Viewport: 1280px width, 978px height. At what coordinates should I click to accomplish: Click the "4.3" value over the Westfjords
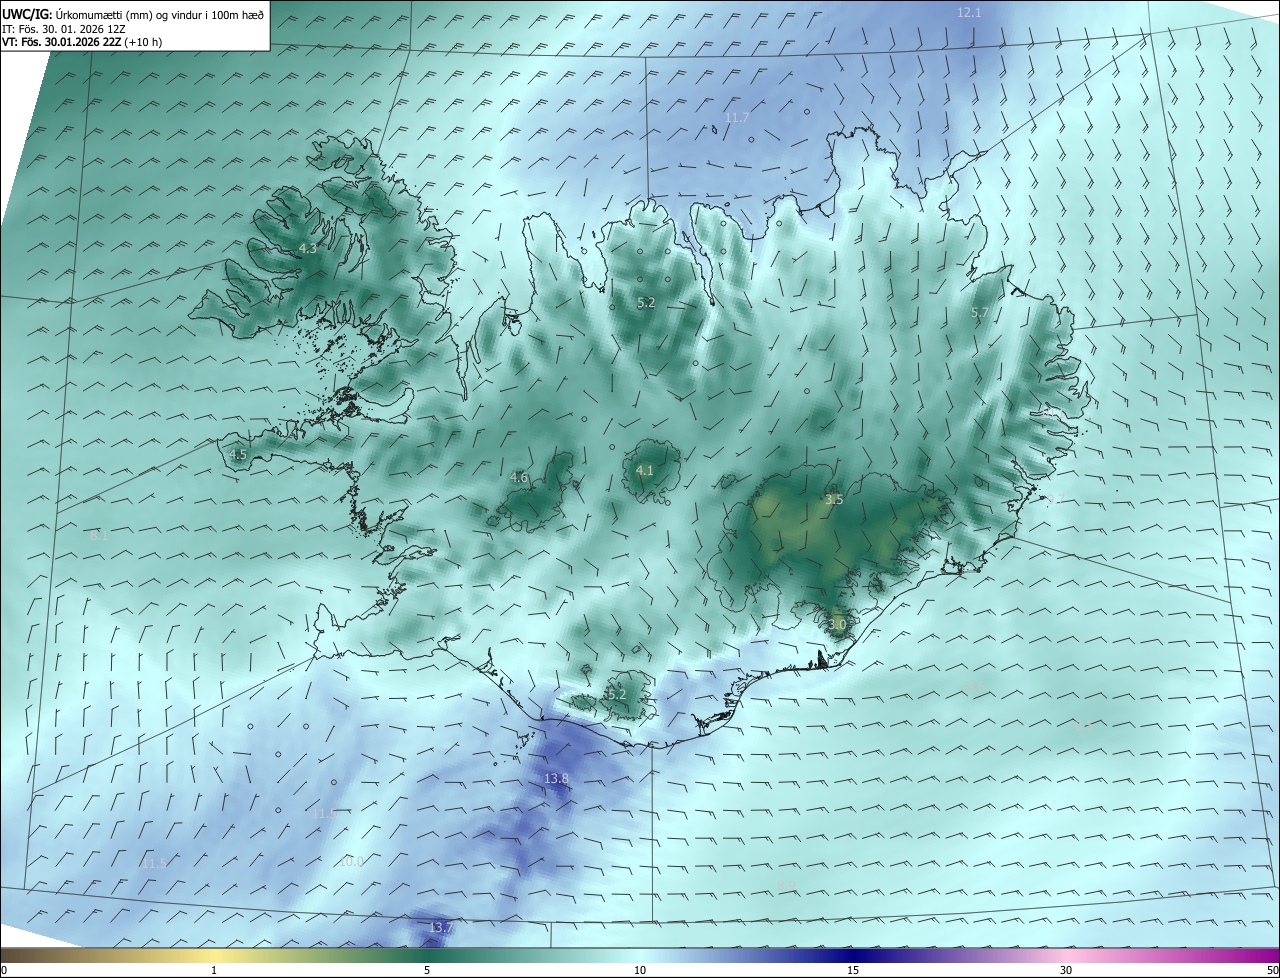pyautogui.click(x=308, y=248)
